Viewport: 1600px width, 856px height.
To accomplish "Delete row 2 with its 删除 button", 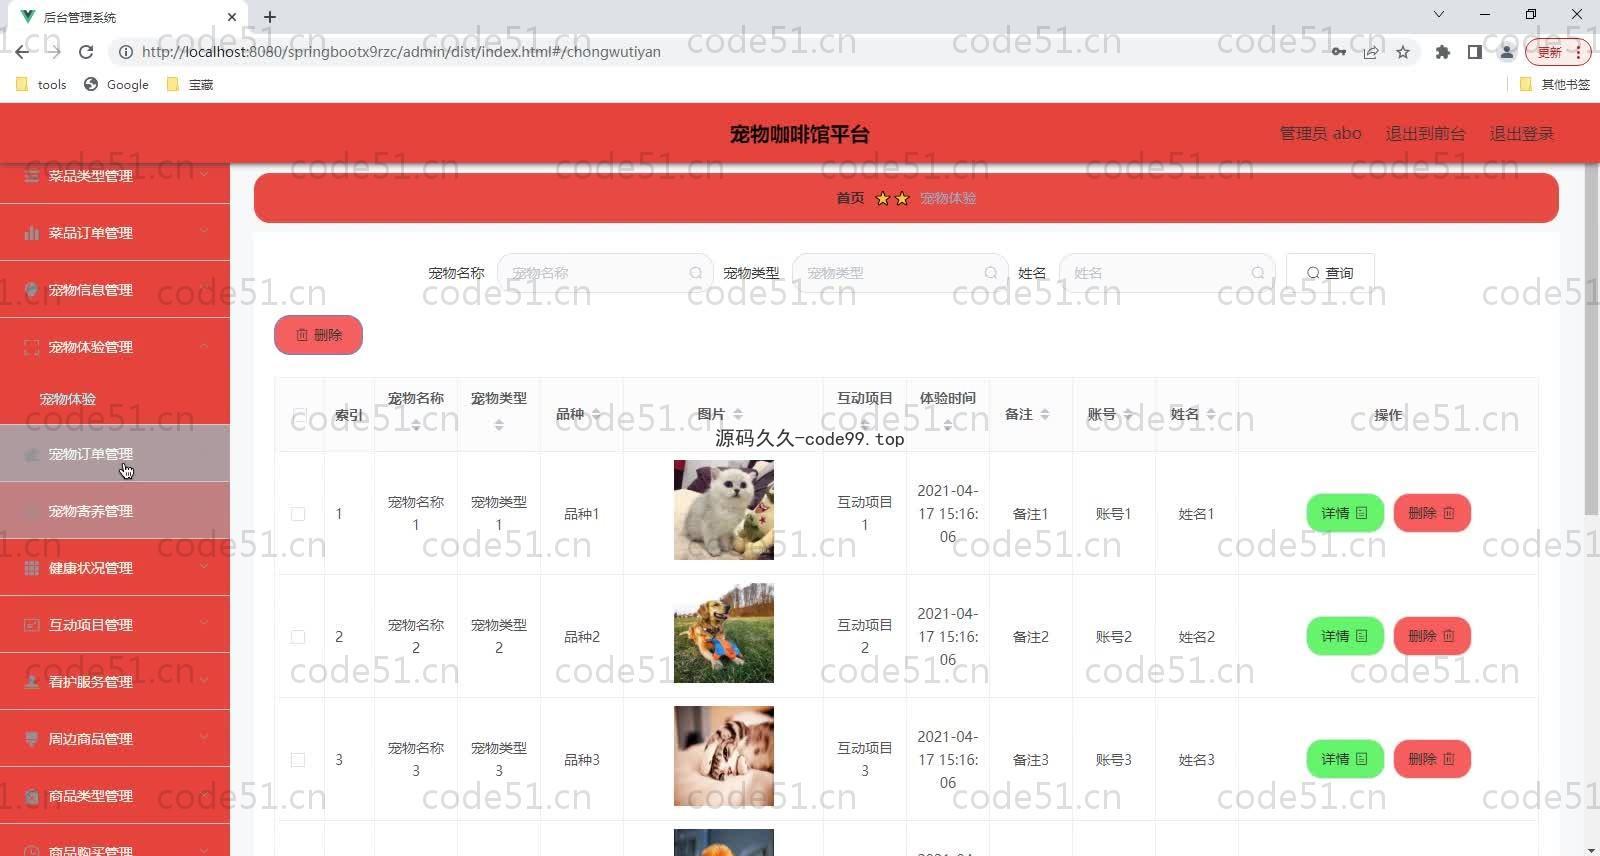I will click(1431, 636).
